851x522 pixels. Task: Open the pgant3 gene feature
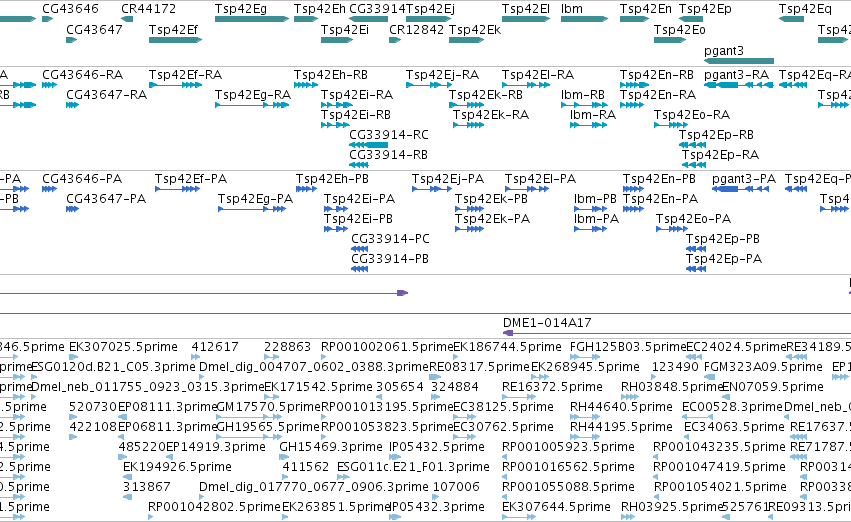[739, 61]
